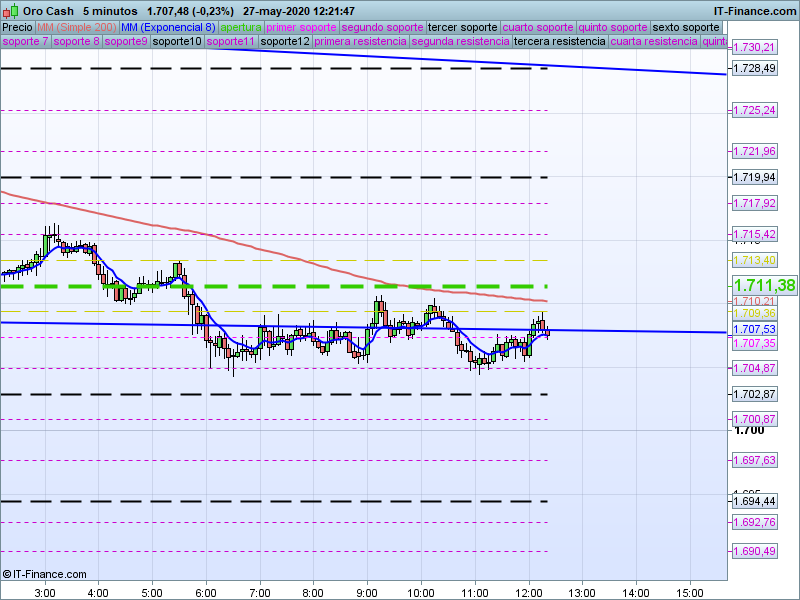800x600 pixels.
Task: Click the soporte10 indicator label
Action: [177, 42]
